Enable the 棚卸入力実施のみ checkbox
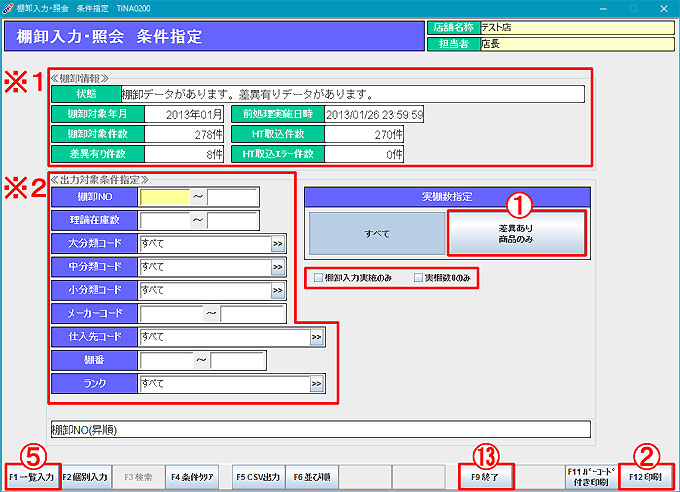 pyautogui.click(x=318, y=276)
